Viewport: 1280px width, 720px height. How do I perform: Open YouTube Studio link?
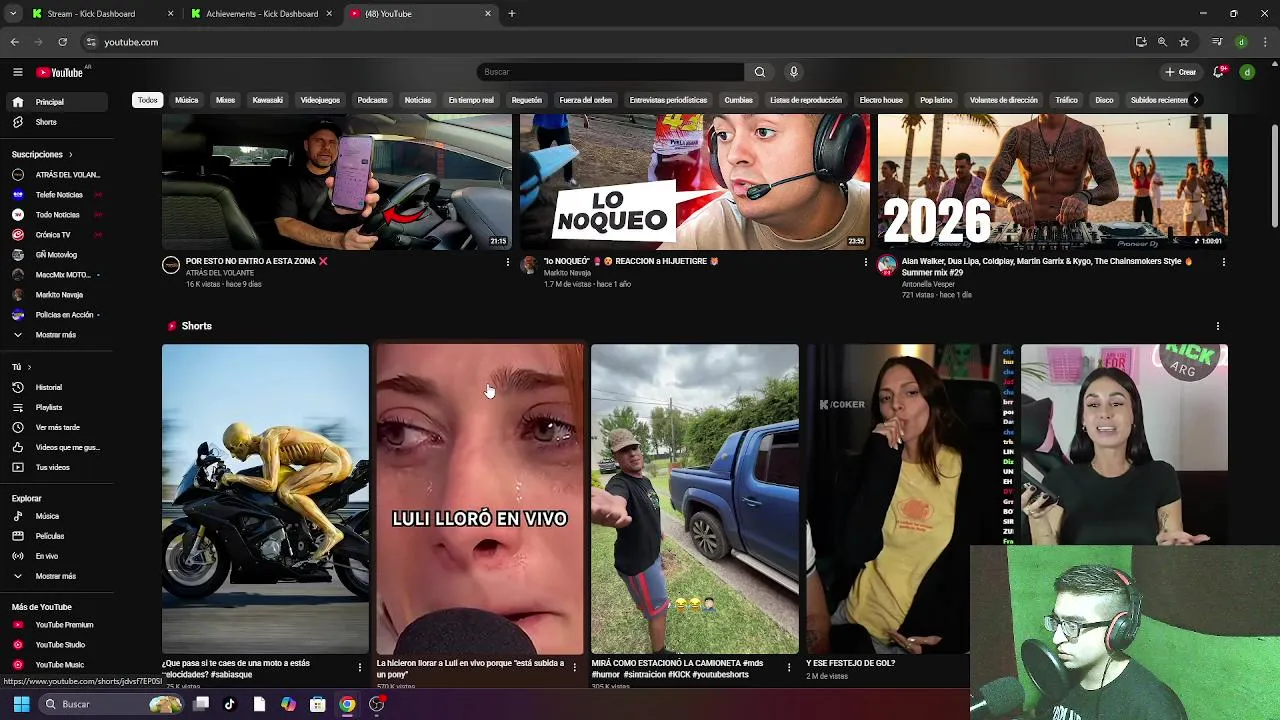[x=55, y=645]
